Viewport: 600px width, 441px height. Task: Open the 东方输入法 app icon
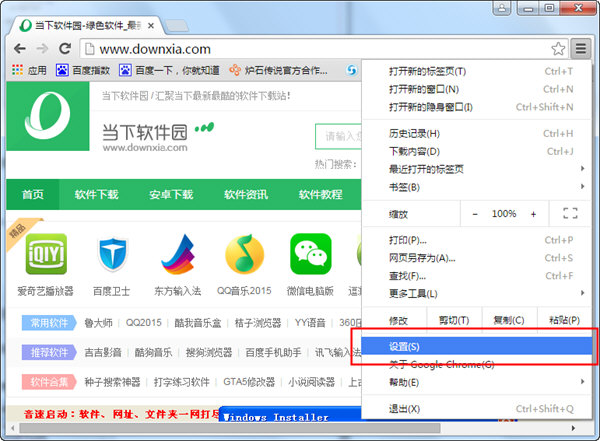(178, 254)
